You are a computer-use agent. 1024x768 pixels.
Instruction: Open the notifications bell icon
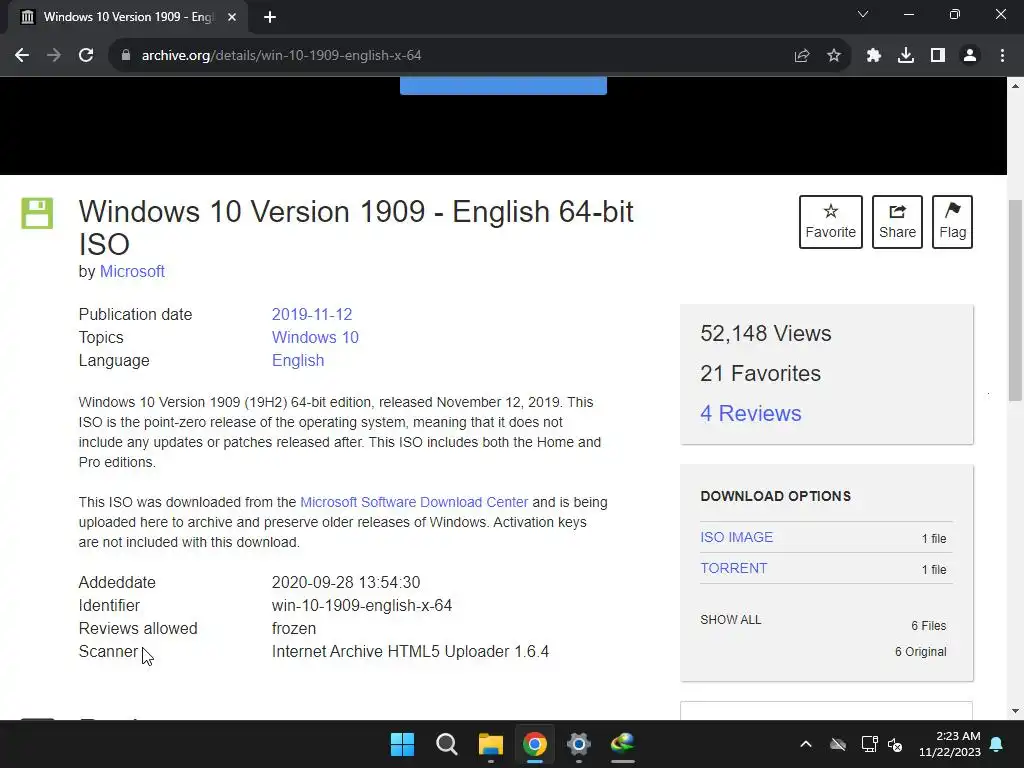coord(997,744)
